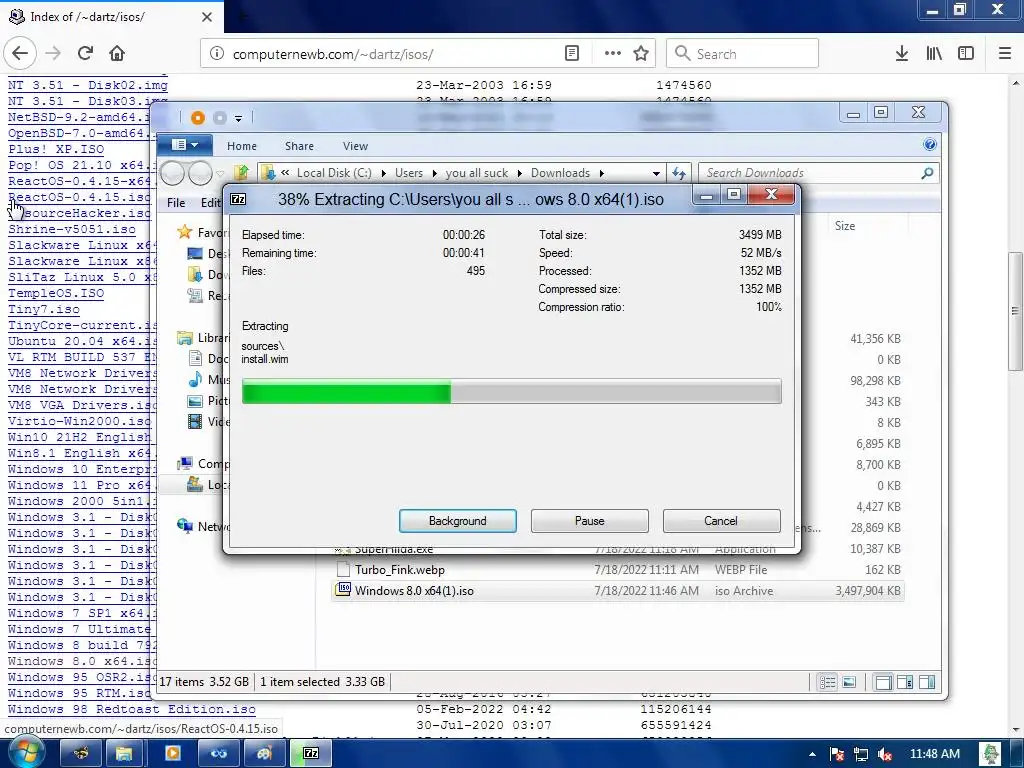
Task: Select Windows 8.0 x64(1).iso file
Action: (x=618, y=590)
